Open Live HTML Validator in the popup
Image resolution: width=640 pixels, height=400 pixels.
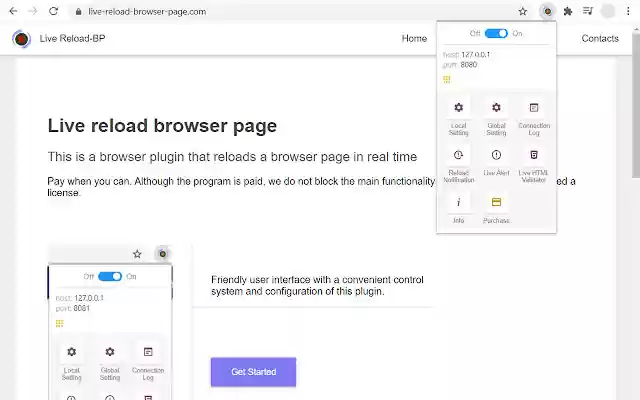pos(533,164)
